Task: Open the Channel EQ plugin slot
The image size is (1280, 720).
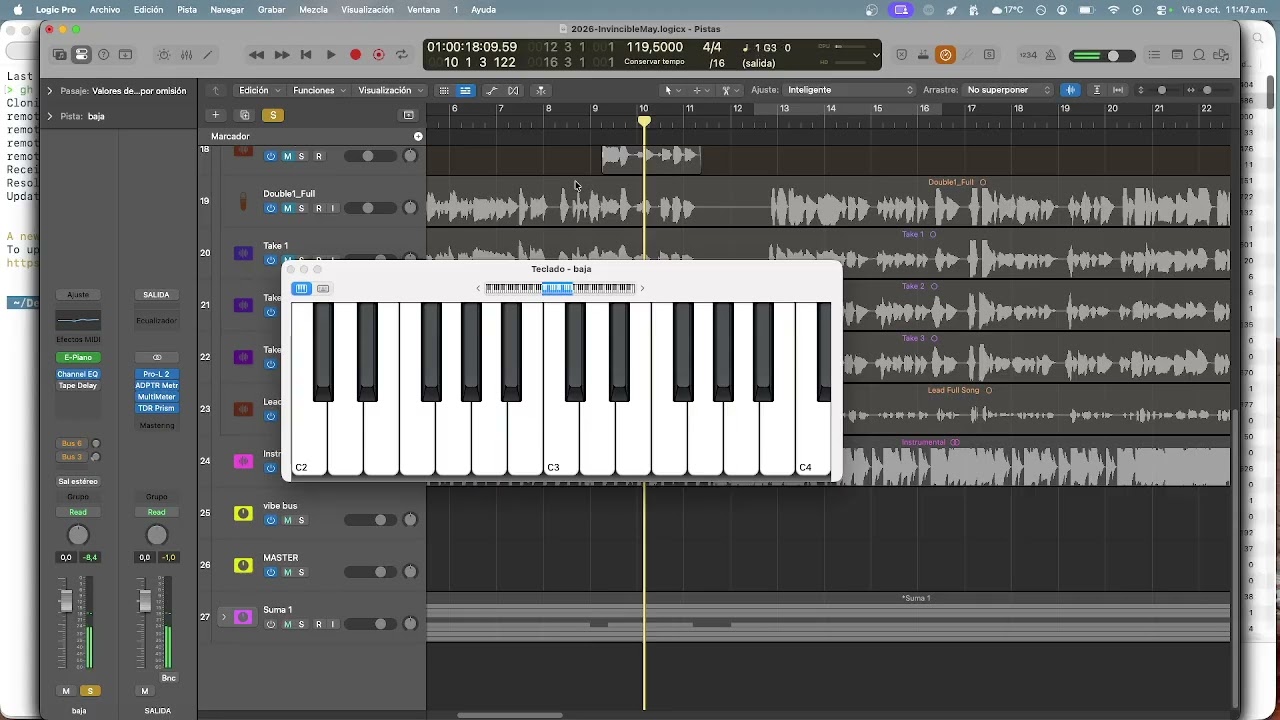Action: coord(78,374)
